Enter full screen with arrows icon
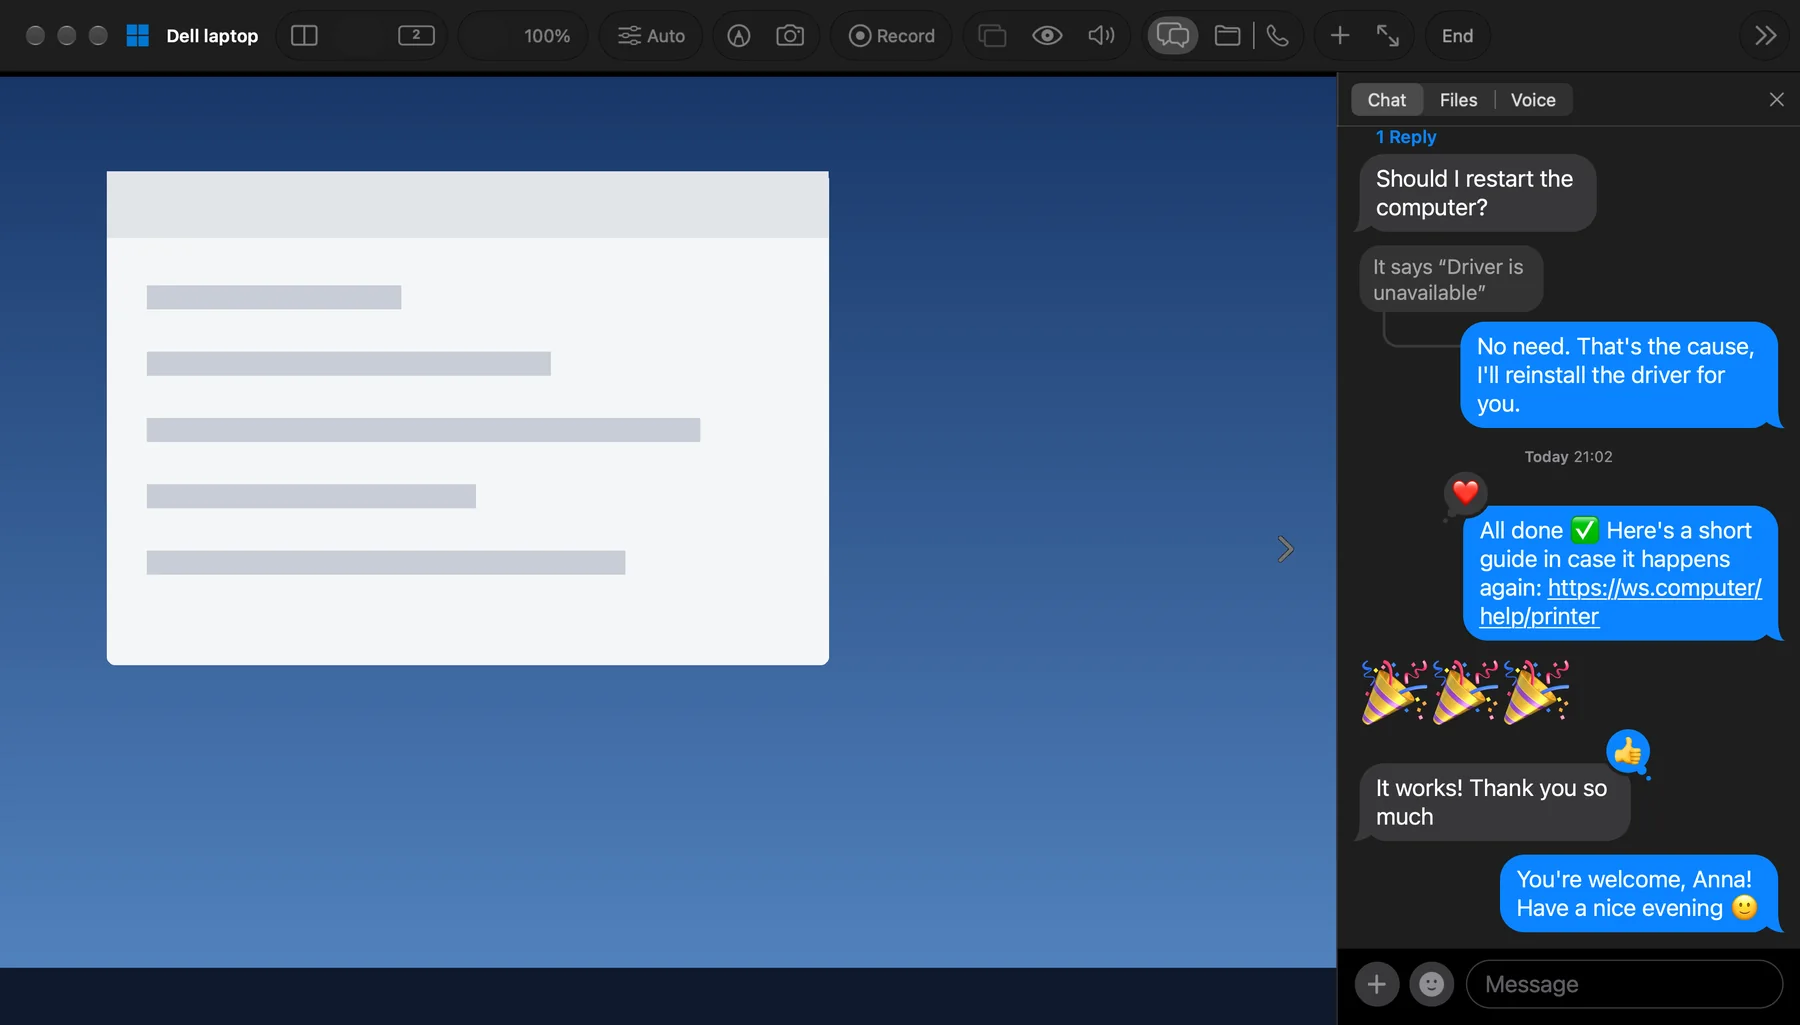This screenshot has height=1025, width=1800. [x=1388, y=36]
